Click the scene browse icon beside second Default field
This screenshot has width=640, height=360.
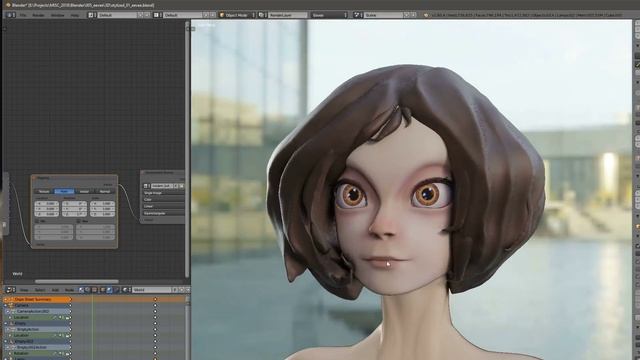pos(157,15)
